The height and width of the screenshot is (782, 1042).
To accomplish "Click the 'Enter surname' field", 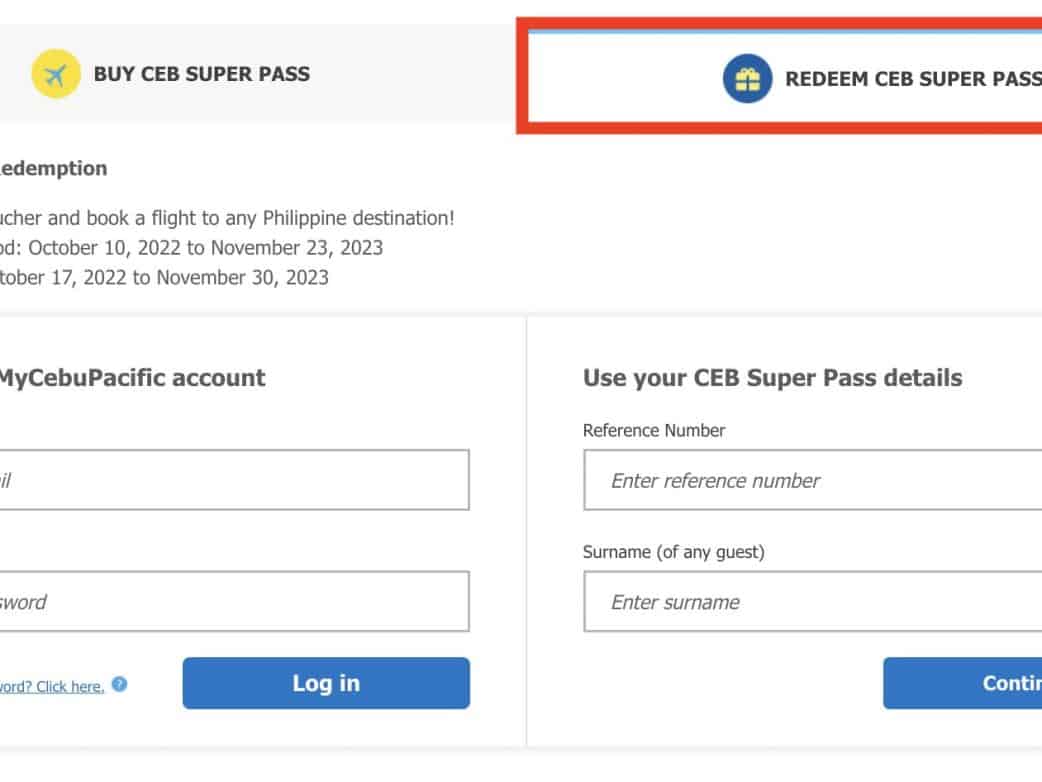I will (812, 602).
